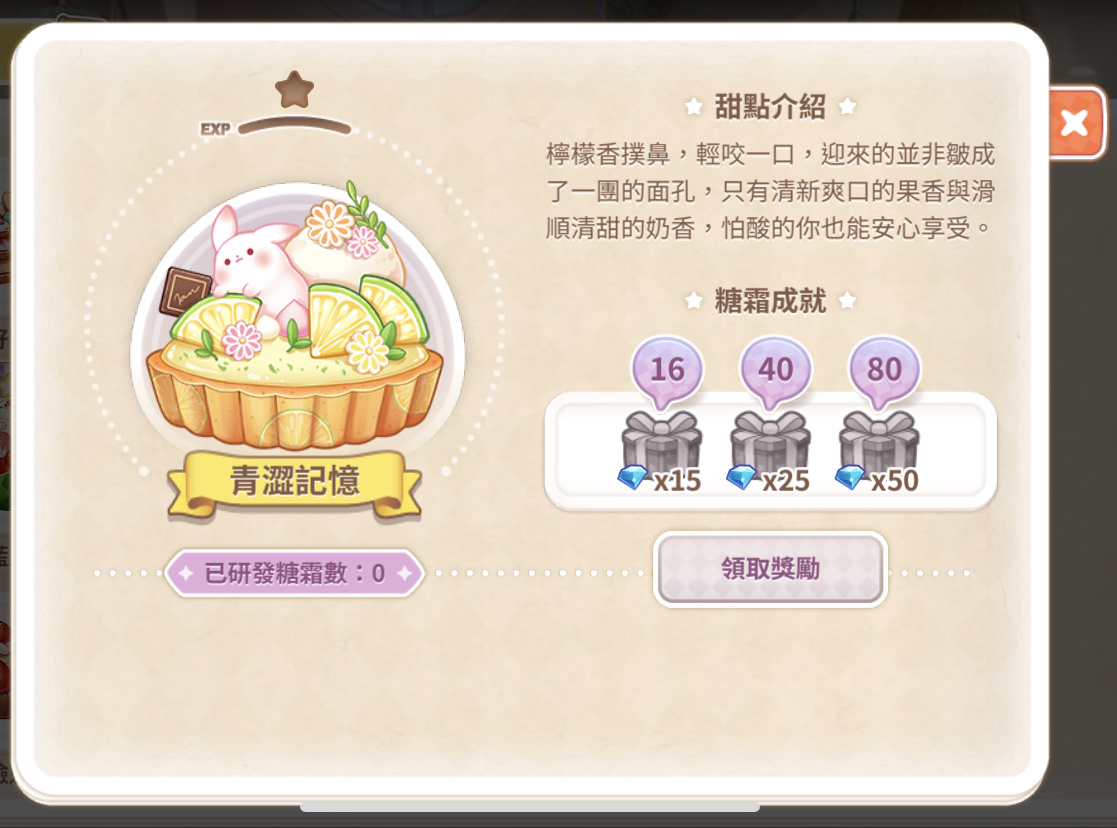Click the 青澀記憶 name ribbon

294,481
